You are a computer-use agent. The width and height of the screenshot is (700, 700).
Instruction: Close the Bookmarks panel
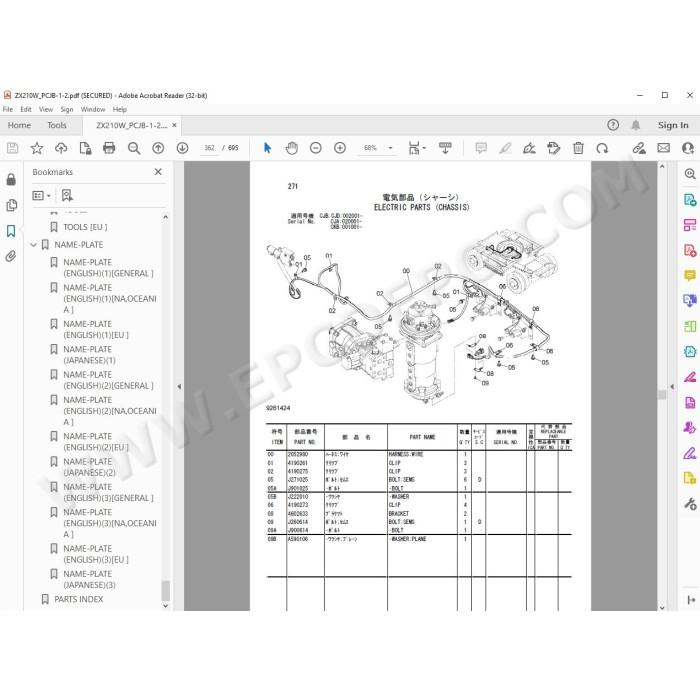click(x=158, y=172)
